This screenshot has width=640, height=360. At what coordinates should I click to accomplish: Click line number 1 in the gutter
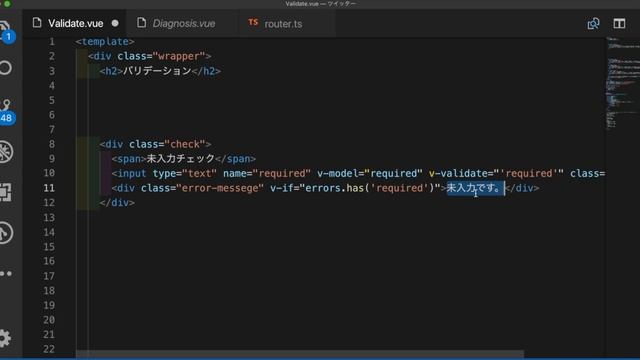click(52, 42)
